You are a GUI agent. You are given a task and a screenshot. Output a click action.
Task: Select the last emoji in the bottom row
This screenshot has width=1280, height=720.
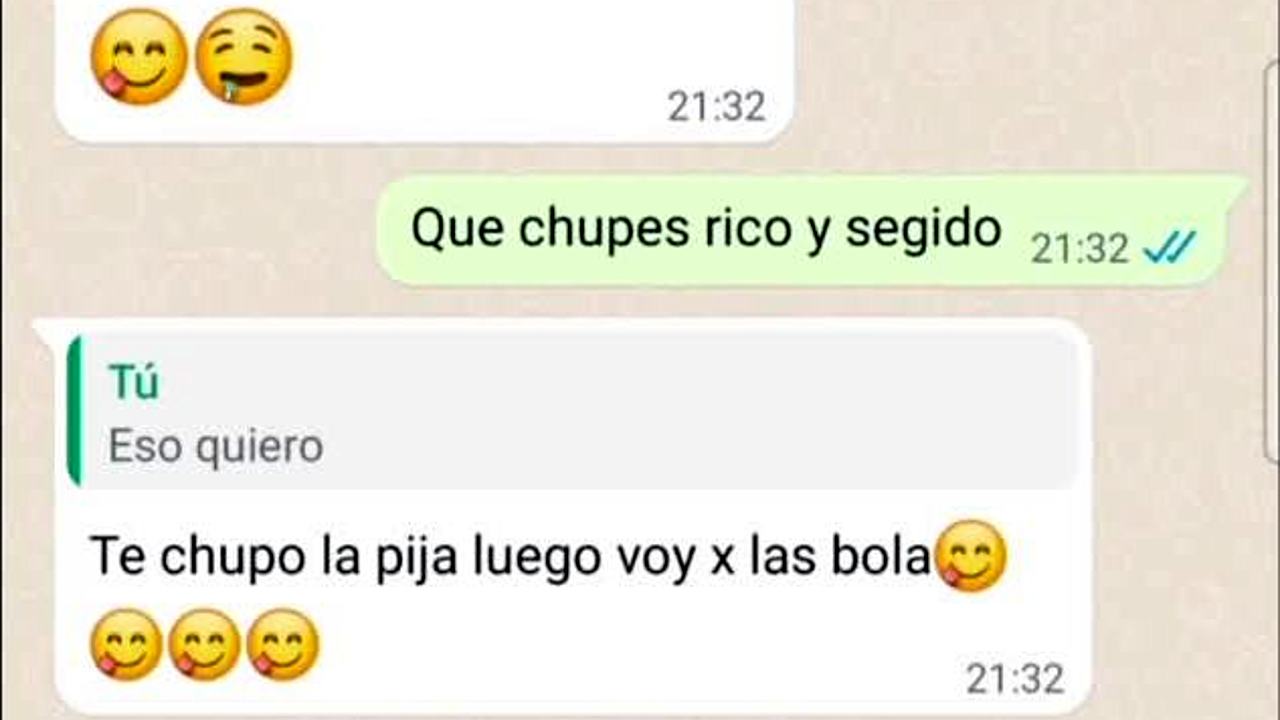coord(282,644)
